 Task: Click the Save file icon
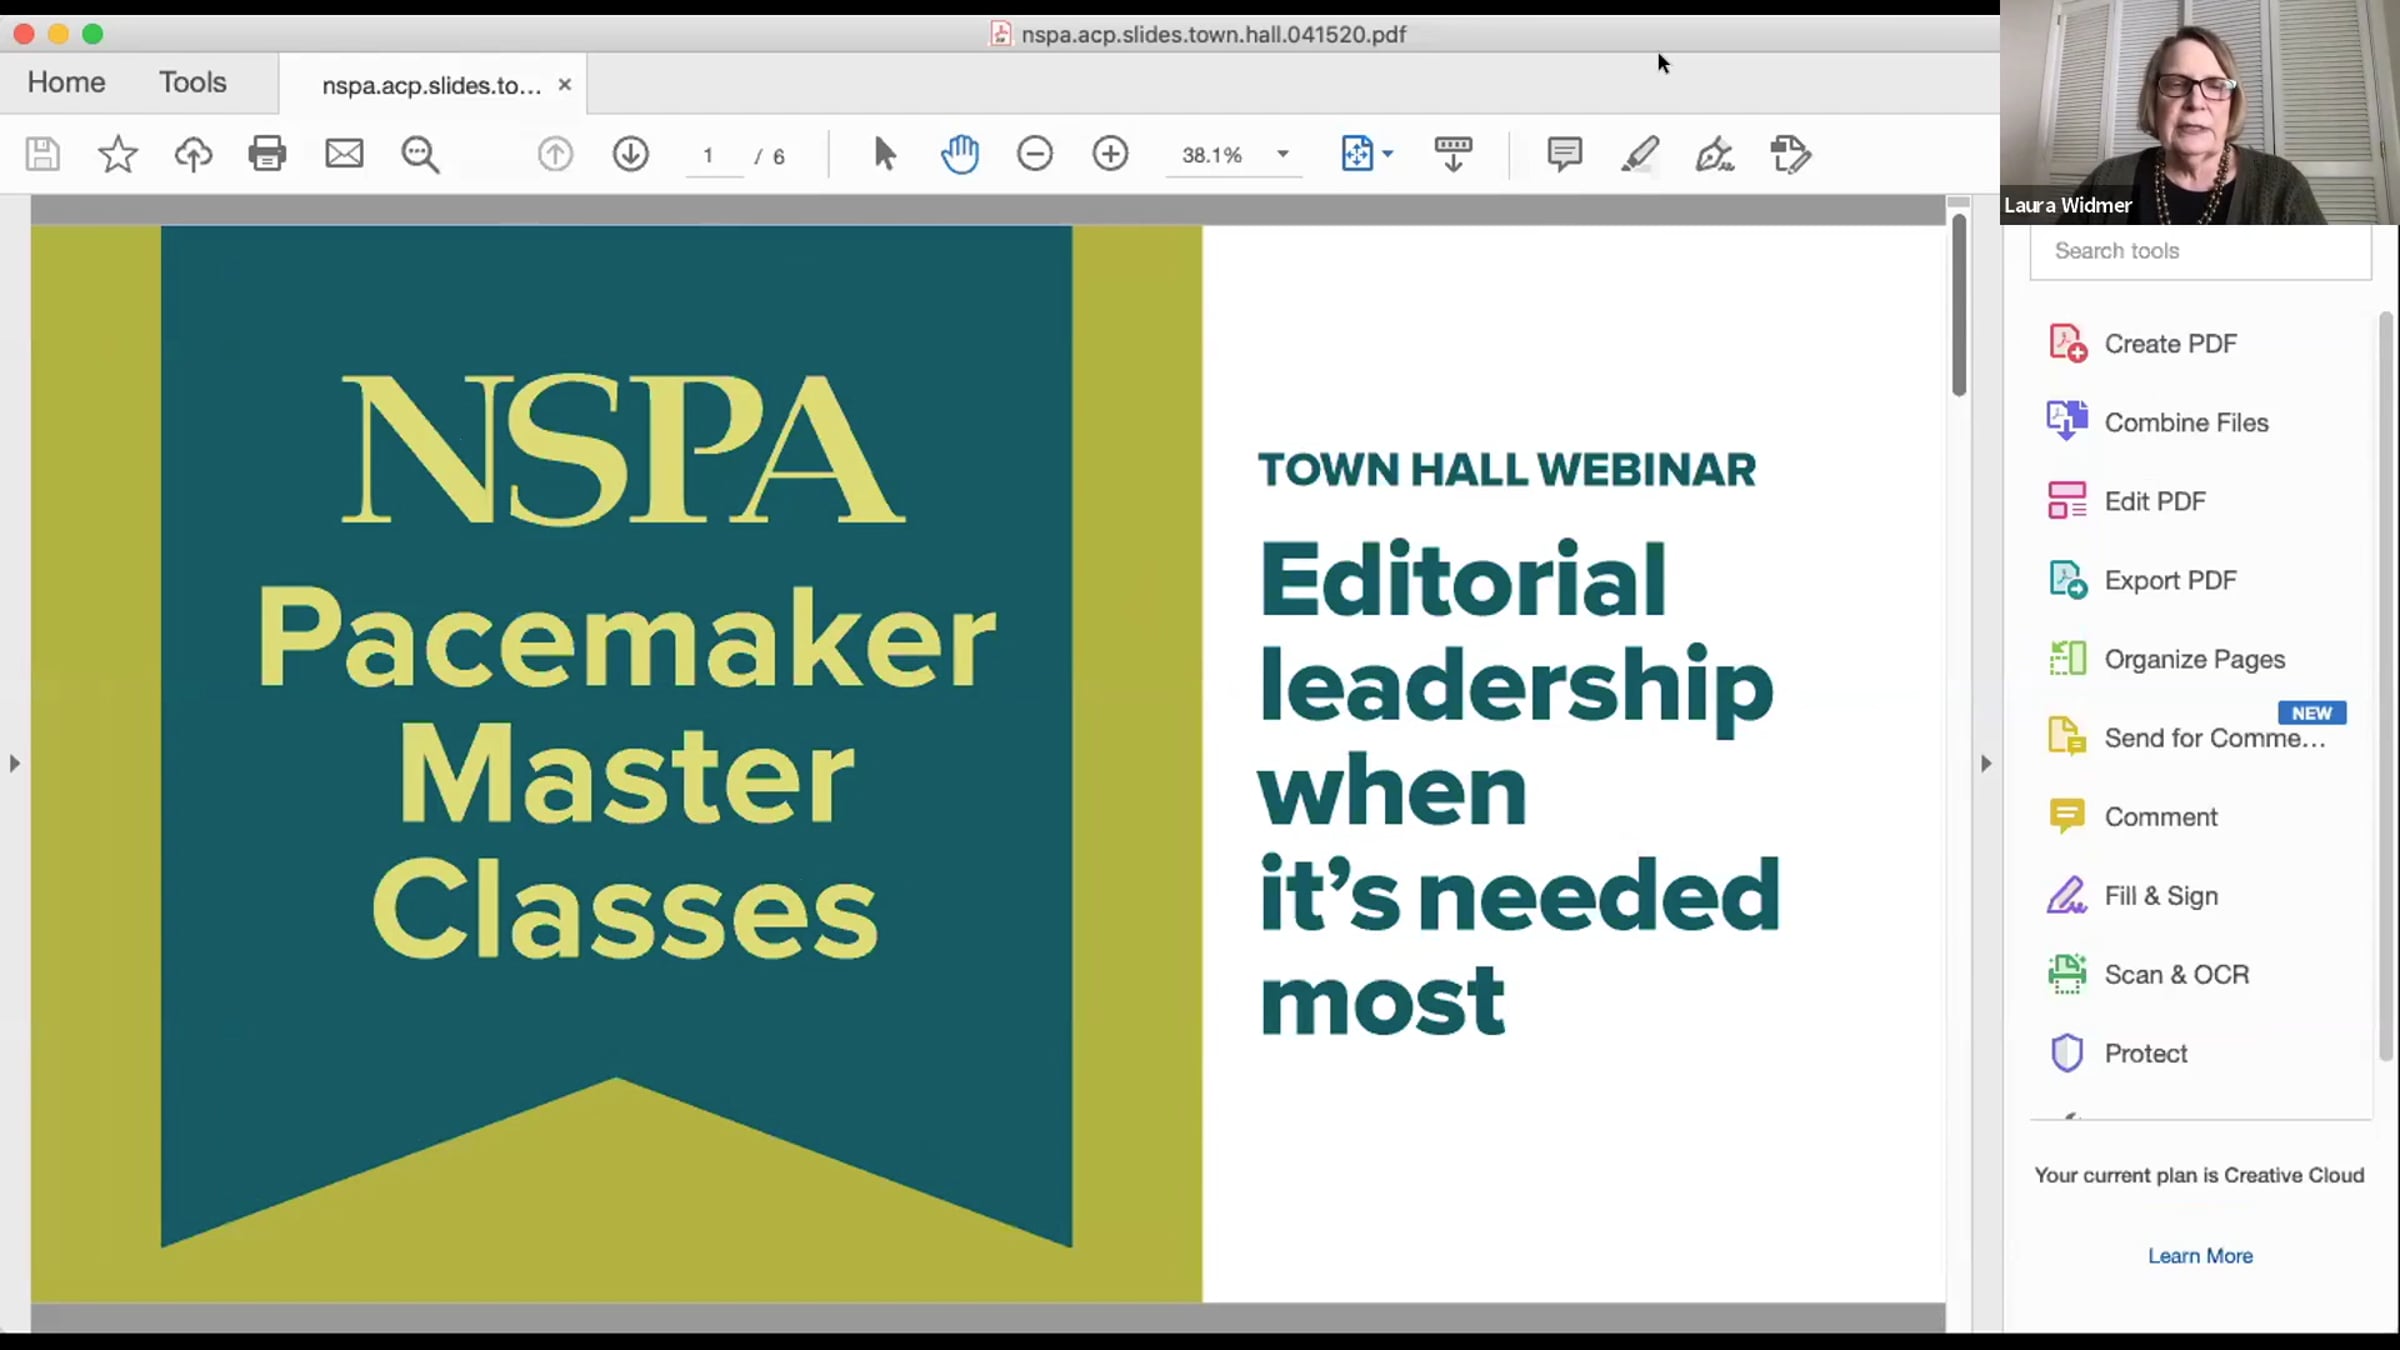pos(42,155)
